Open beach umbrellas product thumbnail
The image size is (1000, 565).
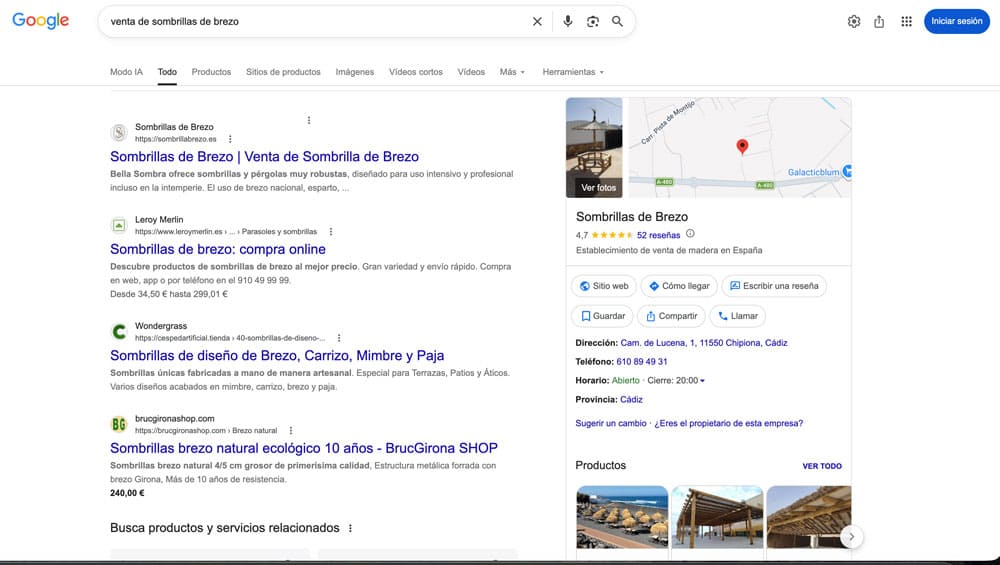[x=622, y=517]
